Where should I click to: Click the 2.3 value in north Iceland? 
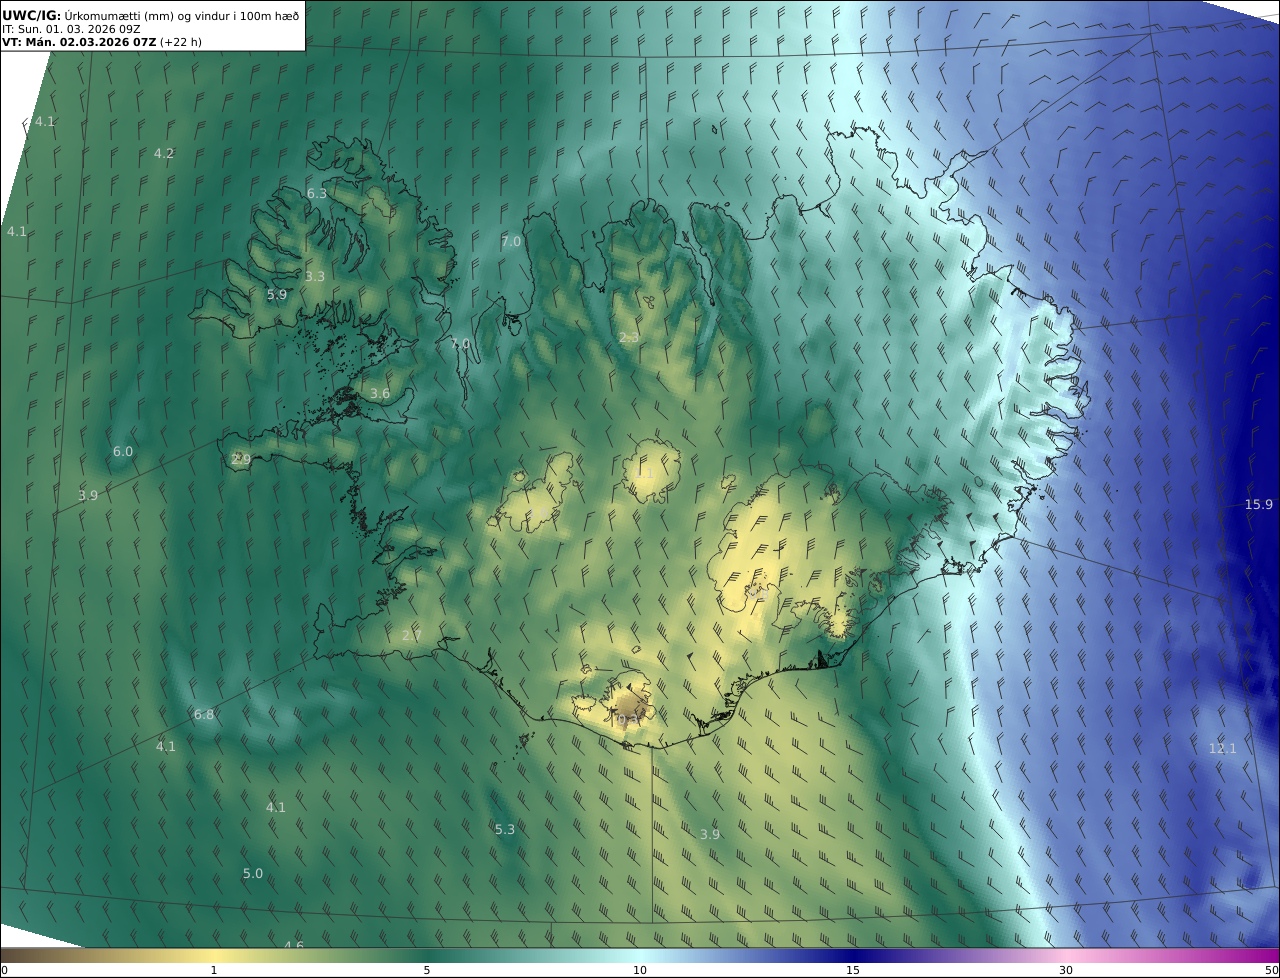tap(629, 337)
